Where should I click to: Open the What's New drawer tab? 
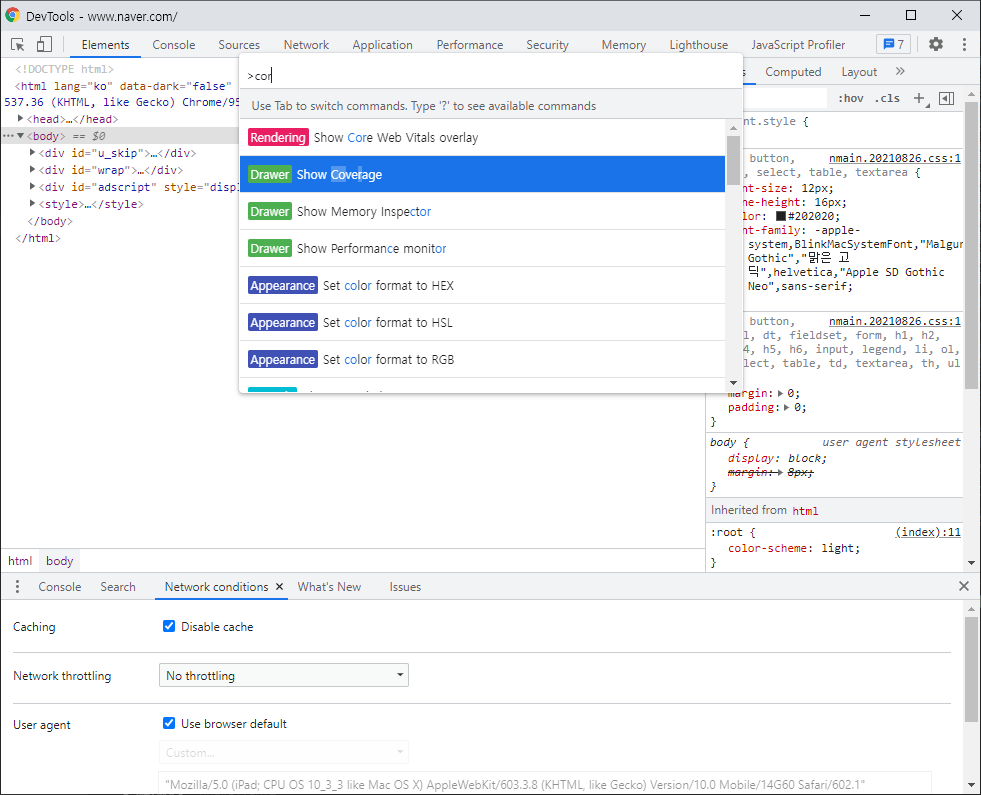(329, 587)
